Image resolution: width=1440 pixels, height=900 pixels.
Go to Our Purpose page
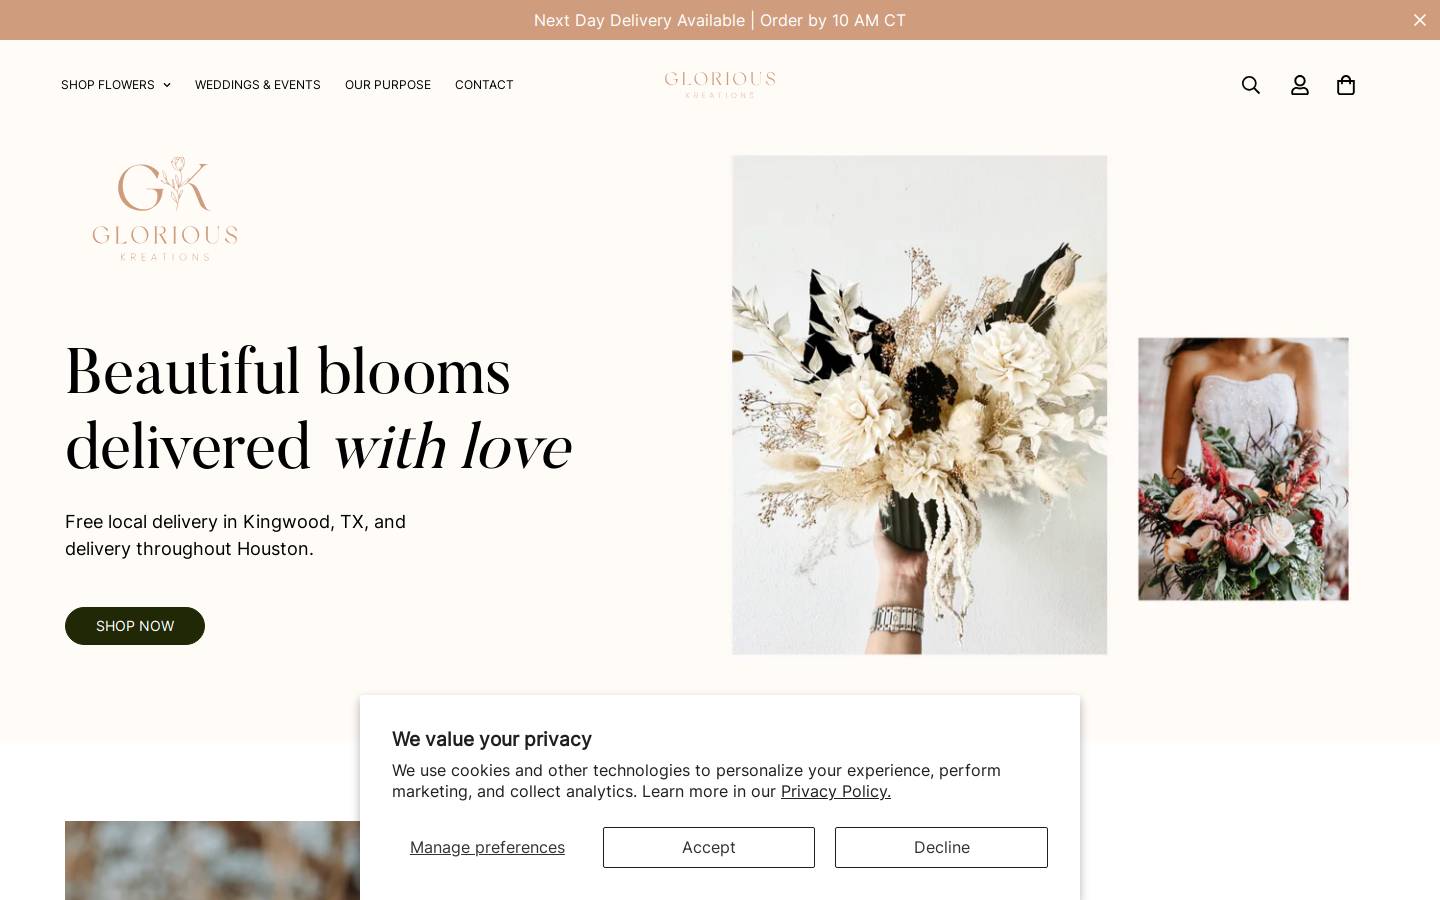coord(388,85)
